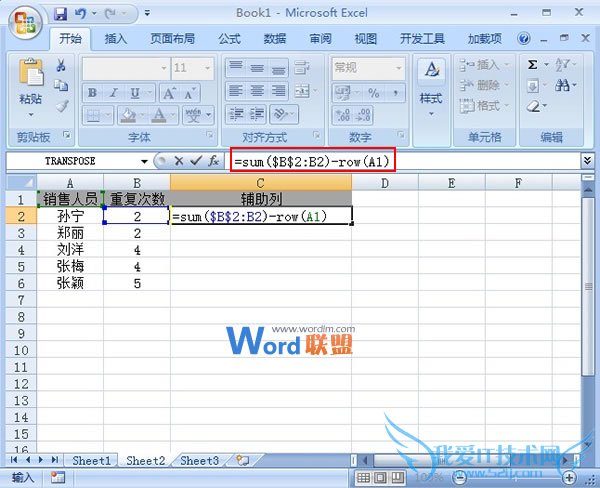Customize Quick Access Toolbar dropdown
Screen dimensions: 600x488
coord(147,13)
